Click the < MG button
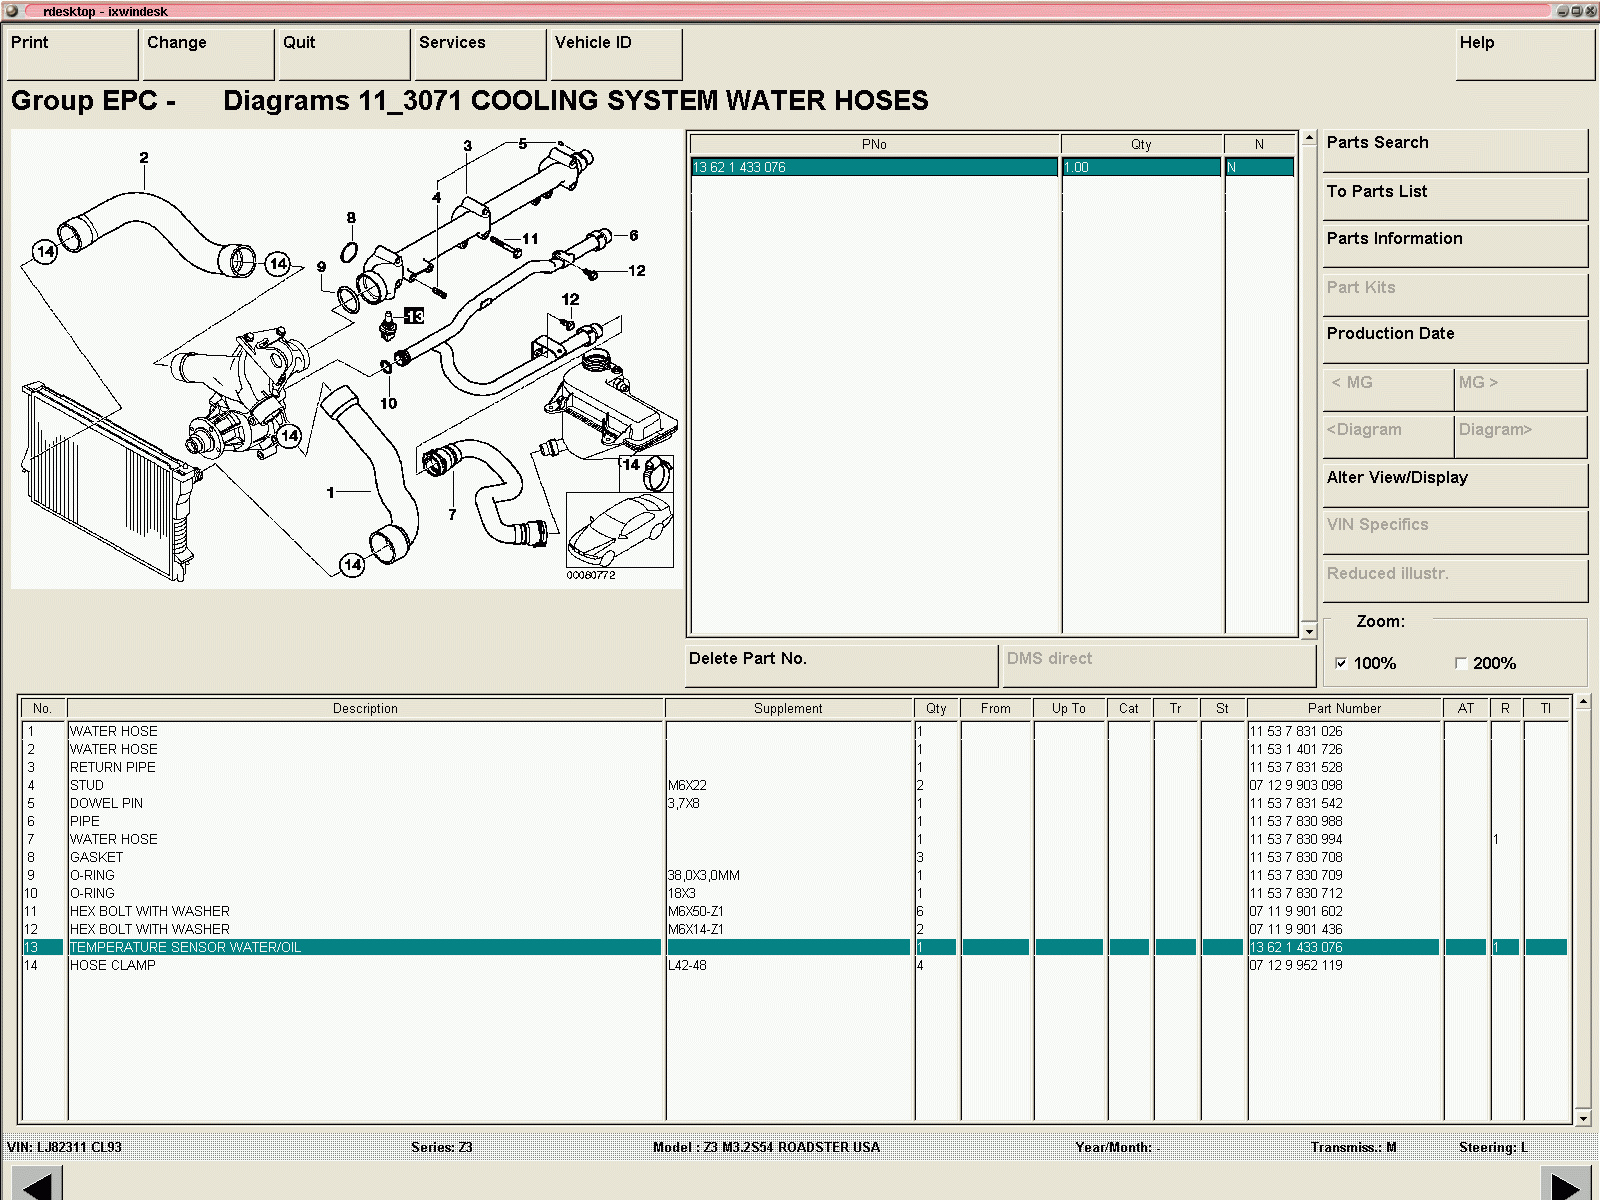This screenshot has width=1600, height=1200. point(1388,389)
